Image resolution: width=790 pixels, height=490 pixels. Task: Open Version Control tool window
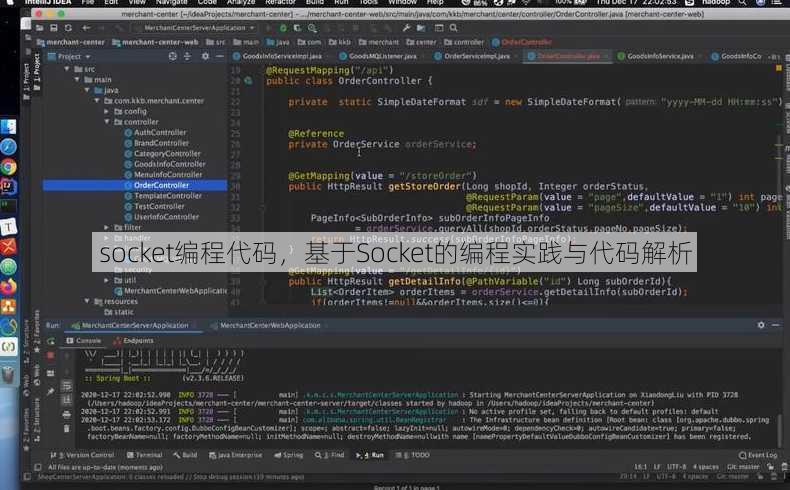[82, 455]
